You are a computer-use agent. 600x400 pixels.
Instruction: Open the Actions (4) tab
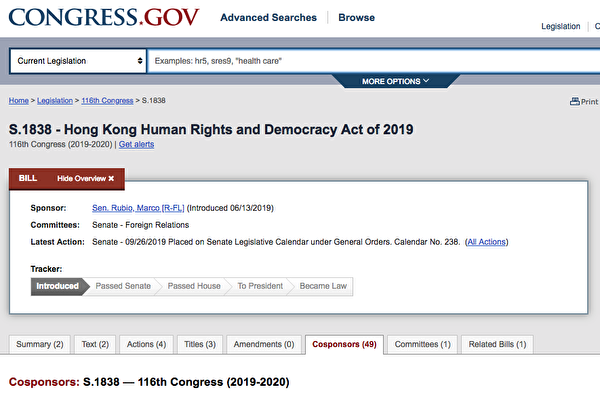click(x=147, y=344)
